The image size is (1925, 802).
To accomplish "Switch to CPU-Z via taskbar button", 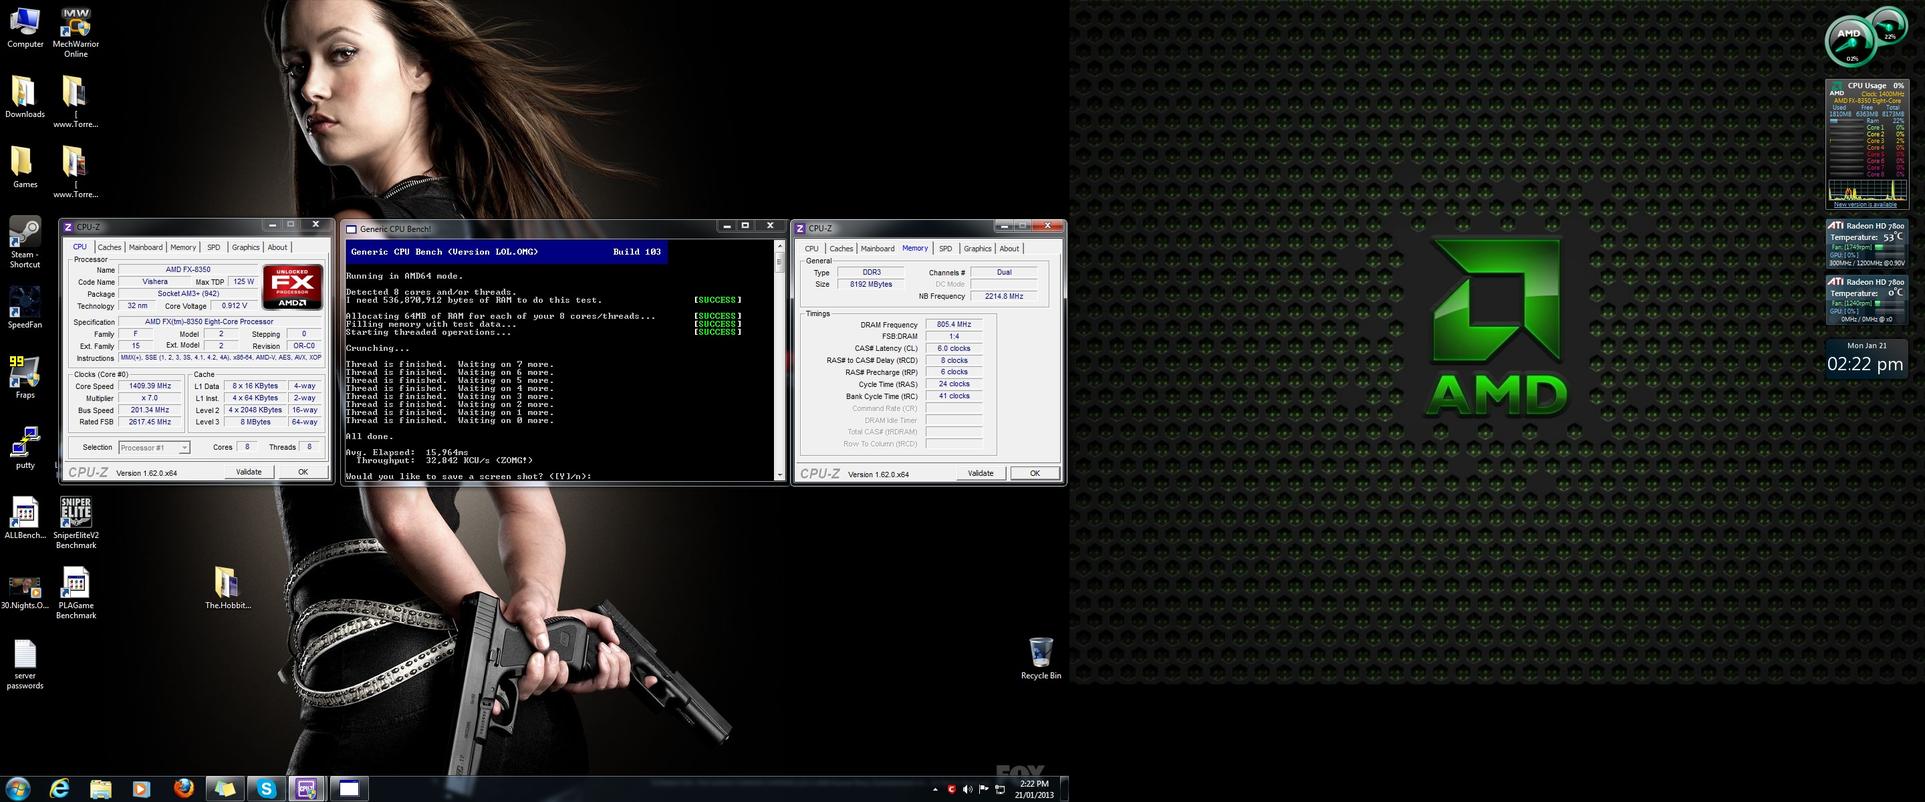I will pos(307,789).
